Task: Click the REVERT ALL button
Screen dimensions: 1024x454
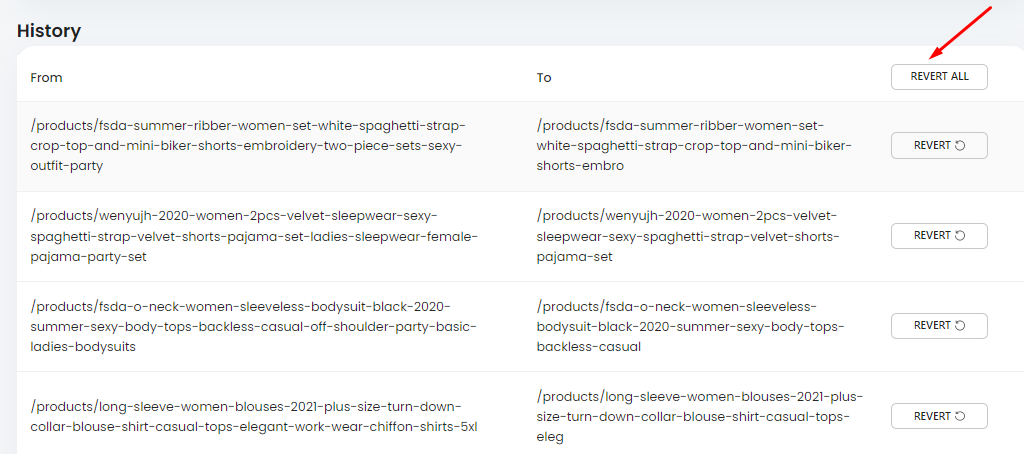Action: 939,76
